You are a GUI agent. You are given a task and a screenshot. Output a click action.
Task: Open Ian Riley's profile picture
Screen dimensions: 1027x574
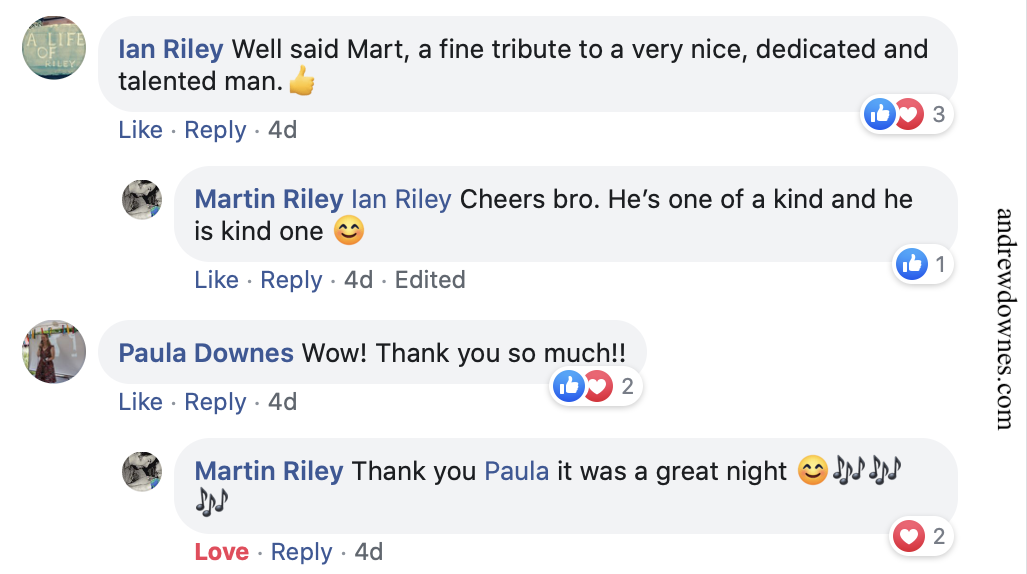pyautogui.click(x=54, y=47)
